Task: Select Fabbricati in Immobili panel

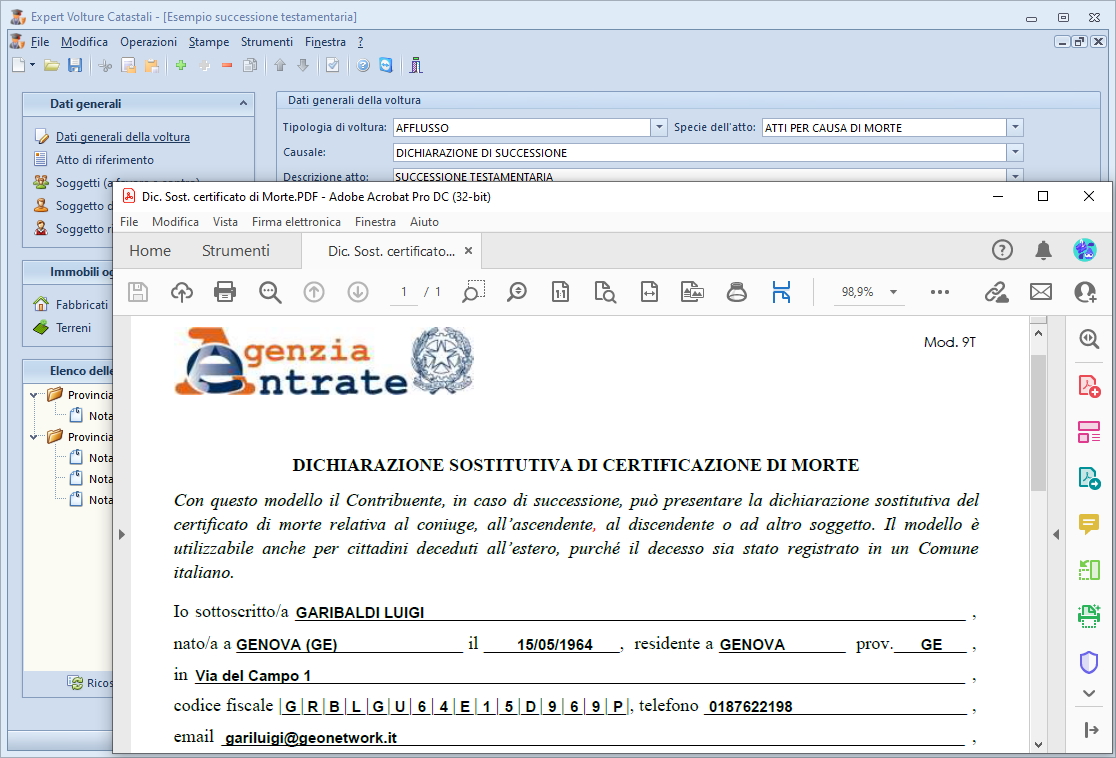Action: pyautogui.click(x=82, y=305)
